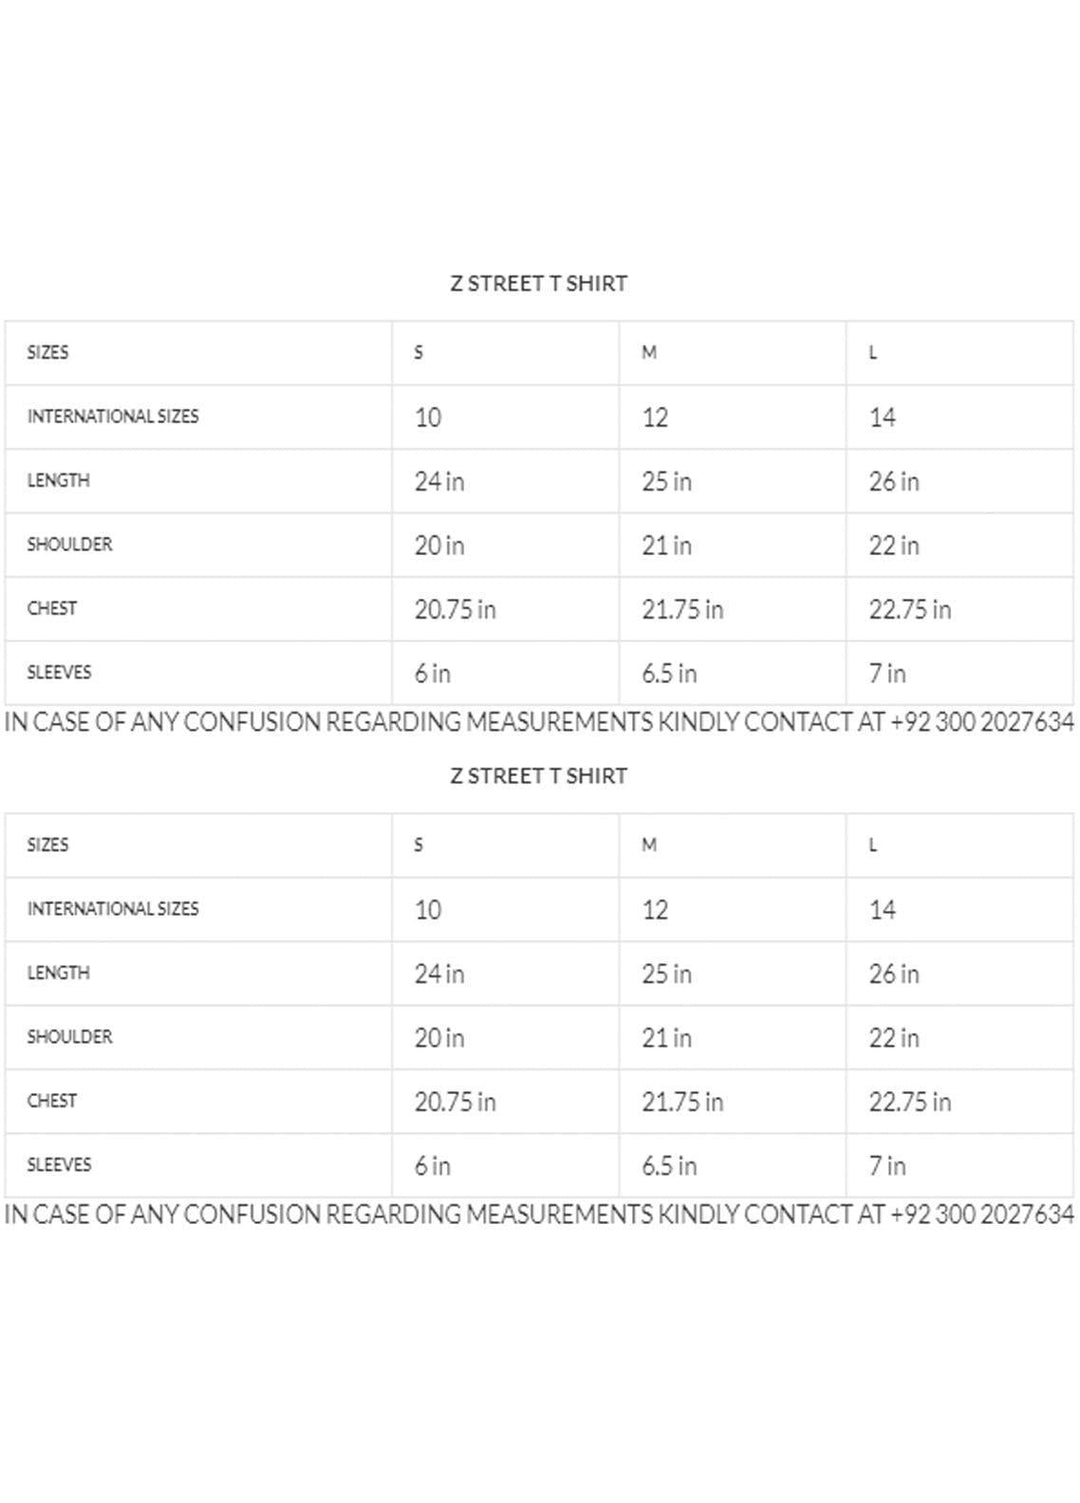Select size S column header in upper table

pyautogui.click(x=419, y=352)
